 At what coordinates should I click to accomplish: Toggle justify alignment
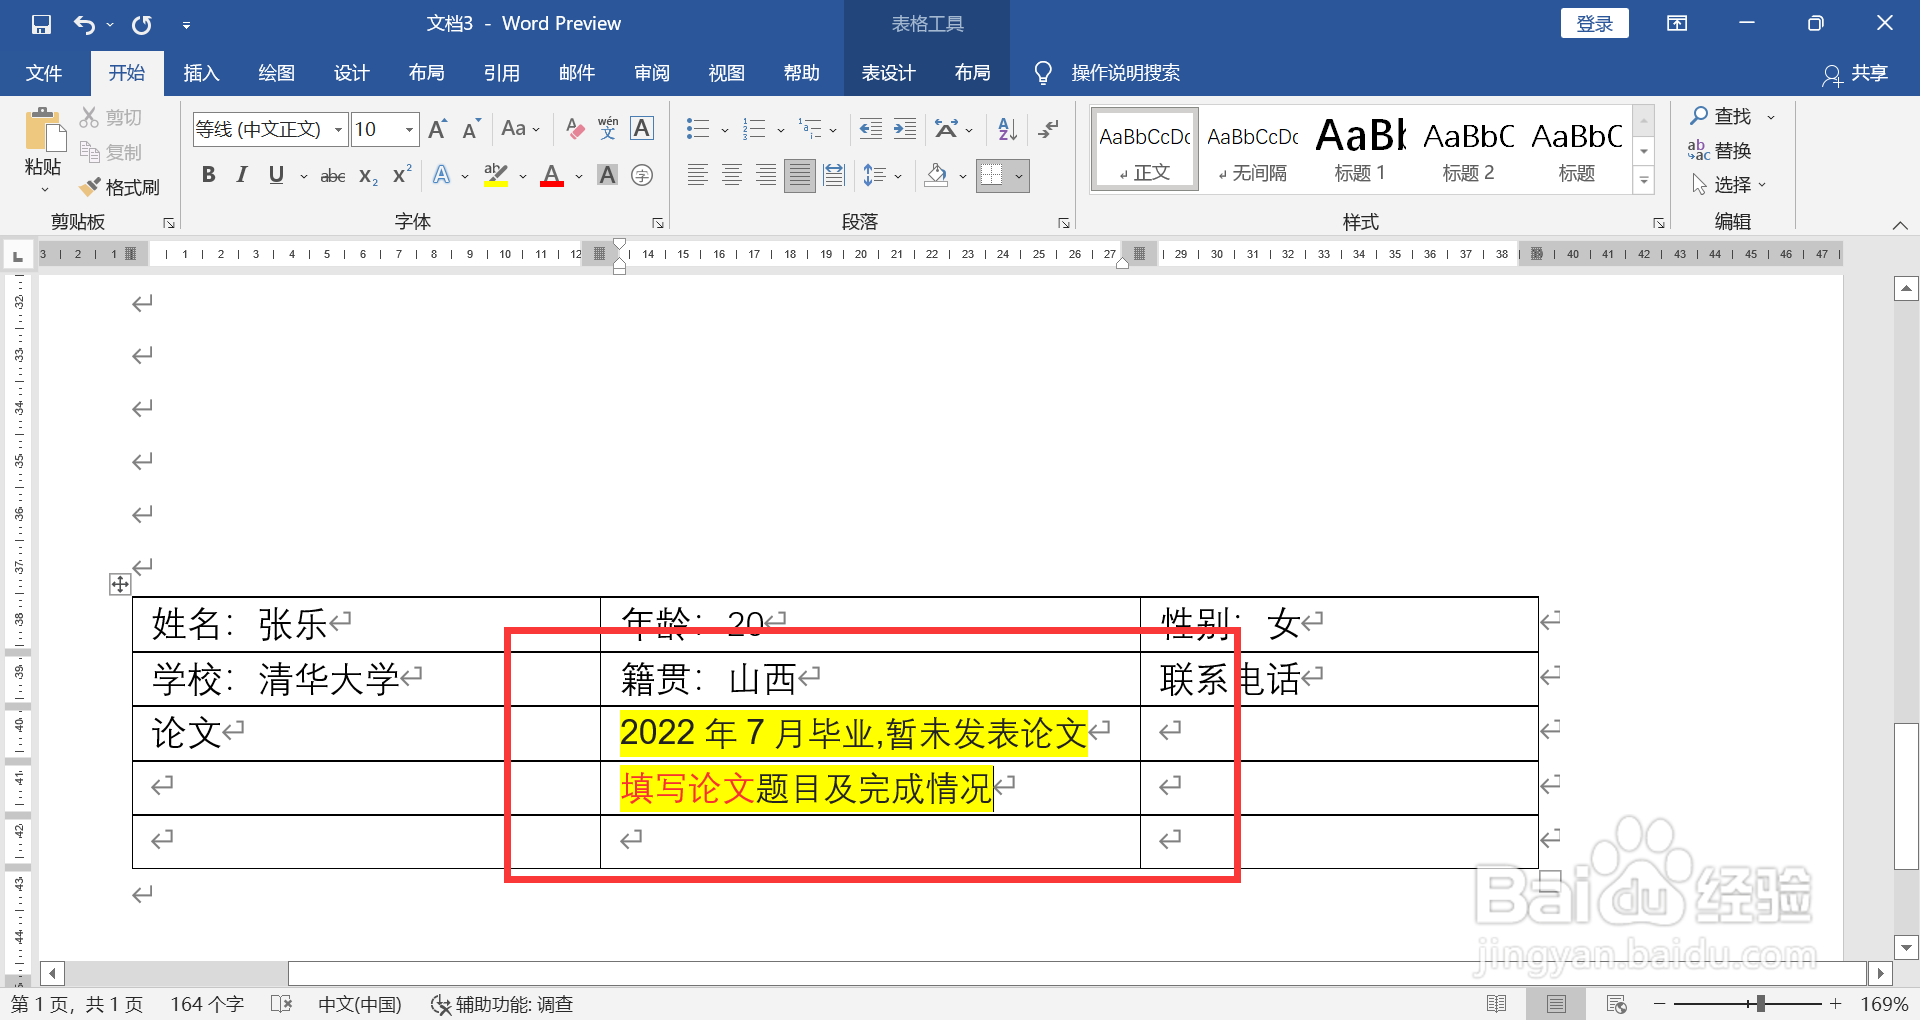tap(800, 176)
